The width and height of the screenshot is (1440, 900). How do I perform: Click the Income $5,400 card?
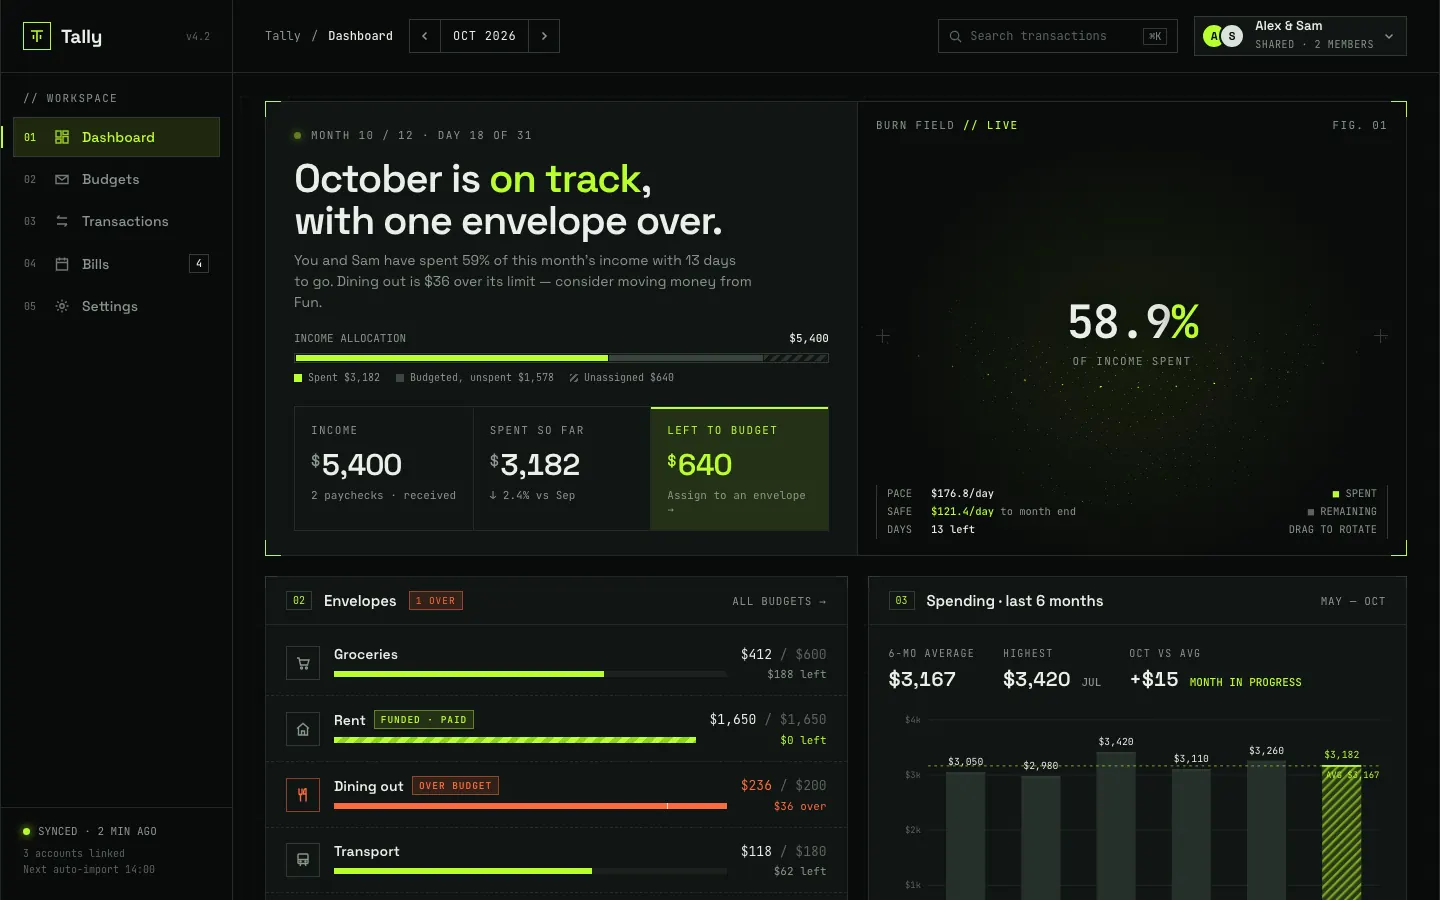[384, 468]
